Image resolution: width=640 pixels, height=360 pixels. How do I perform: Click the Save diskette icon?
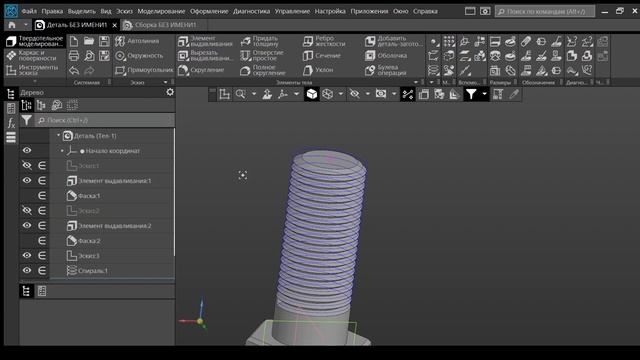pyautogui.click(x=104, y=41)
